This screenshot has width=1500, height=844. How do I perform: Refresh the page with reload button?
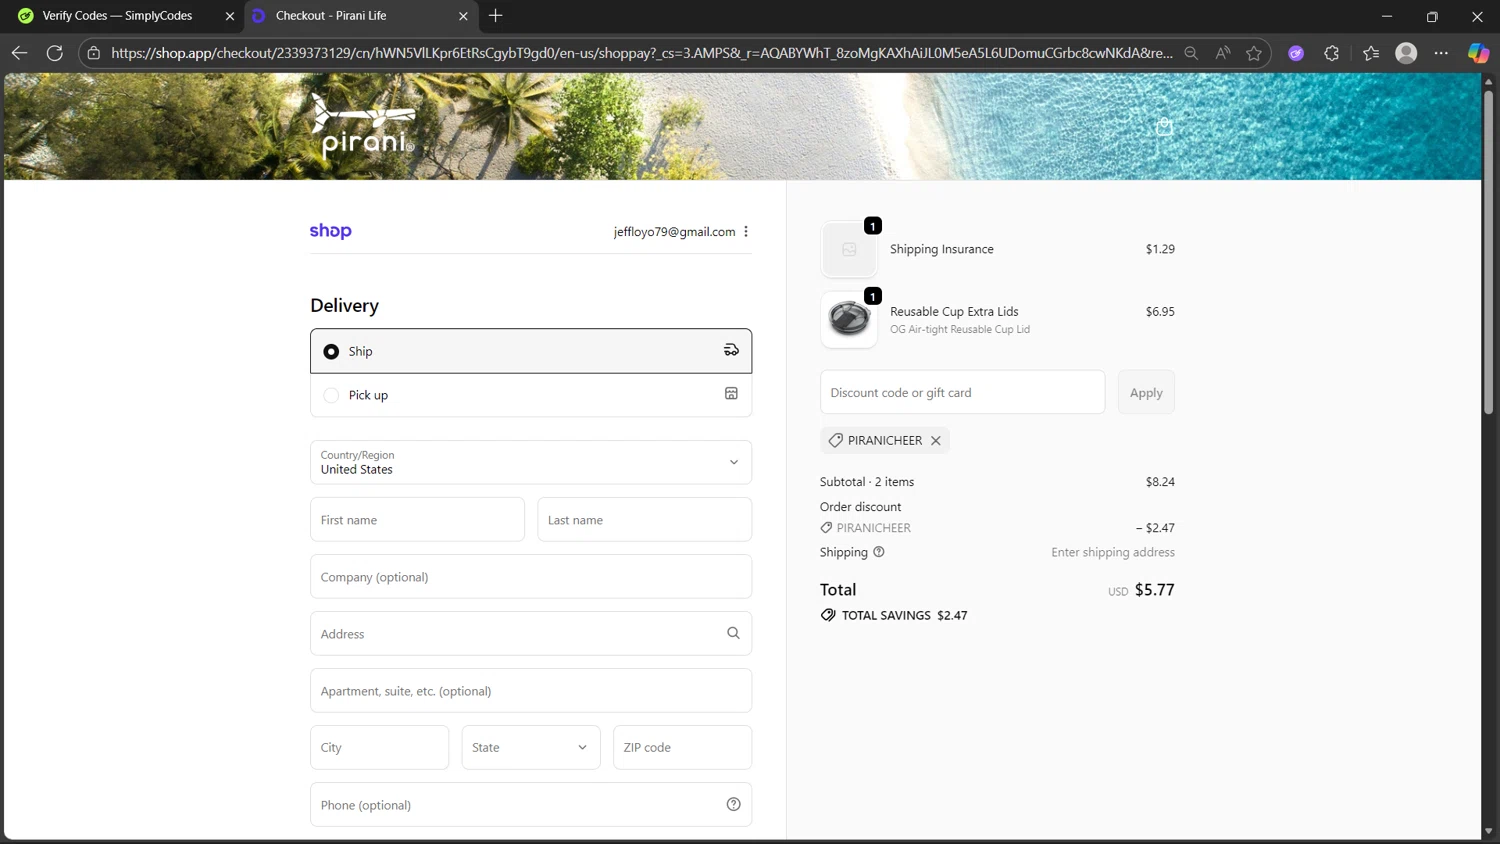(55, 53)
